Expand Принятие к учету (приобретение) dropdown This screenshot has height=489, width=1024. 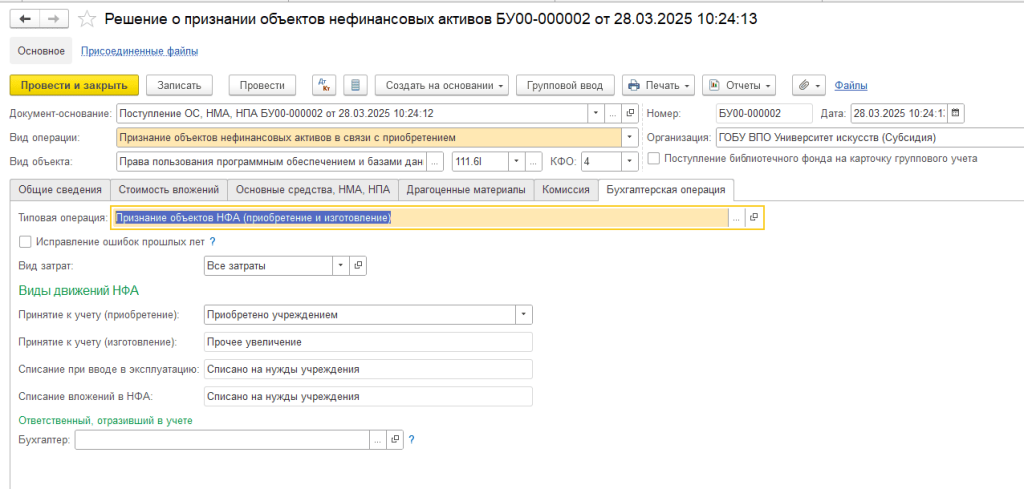[523, 315]
